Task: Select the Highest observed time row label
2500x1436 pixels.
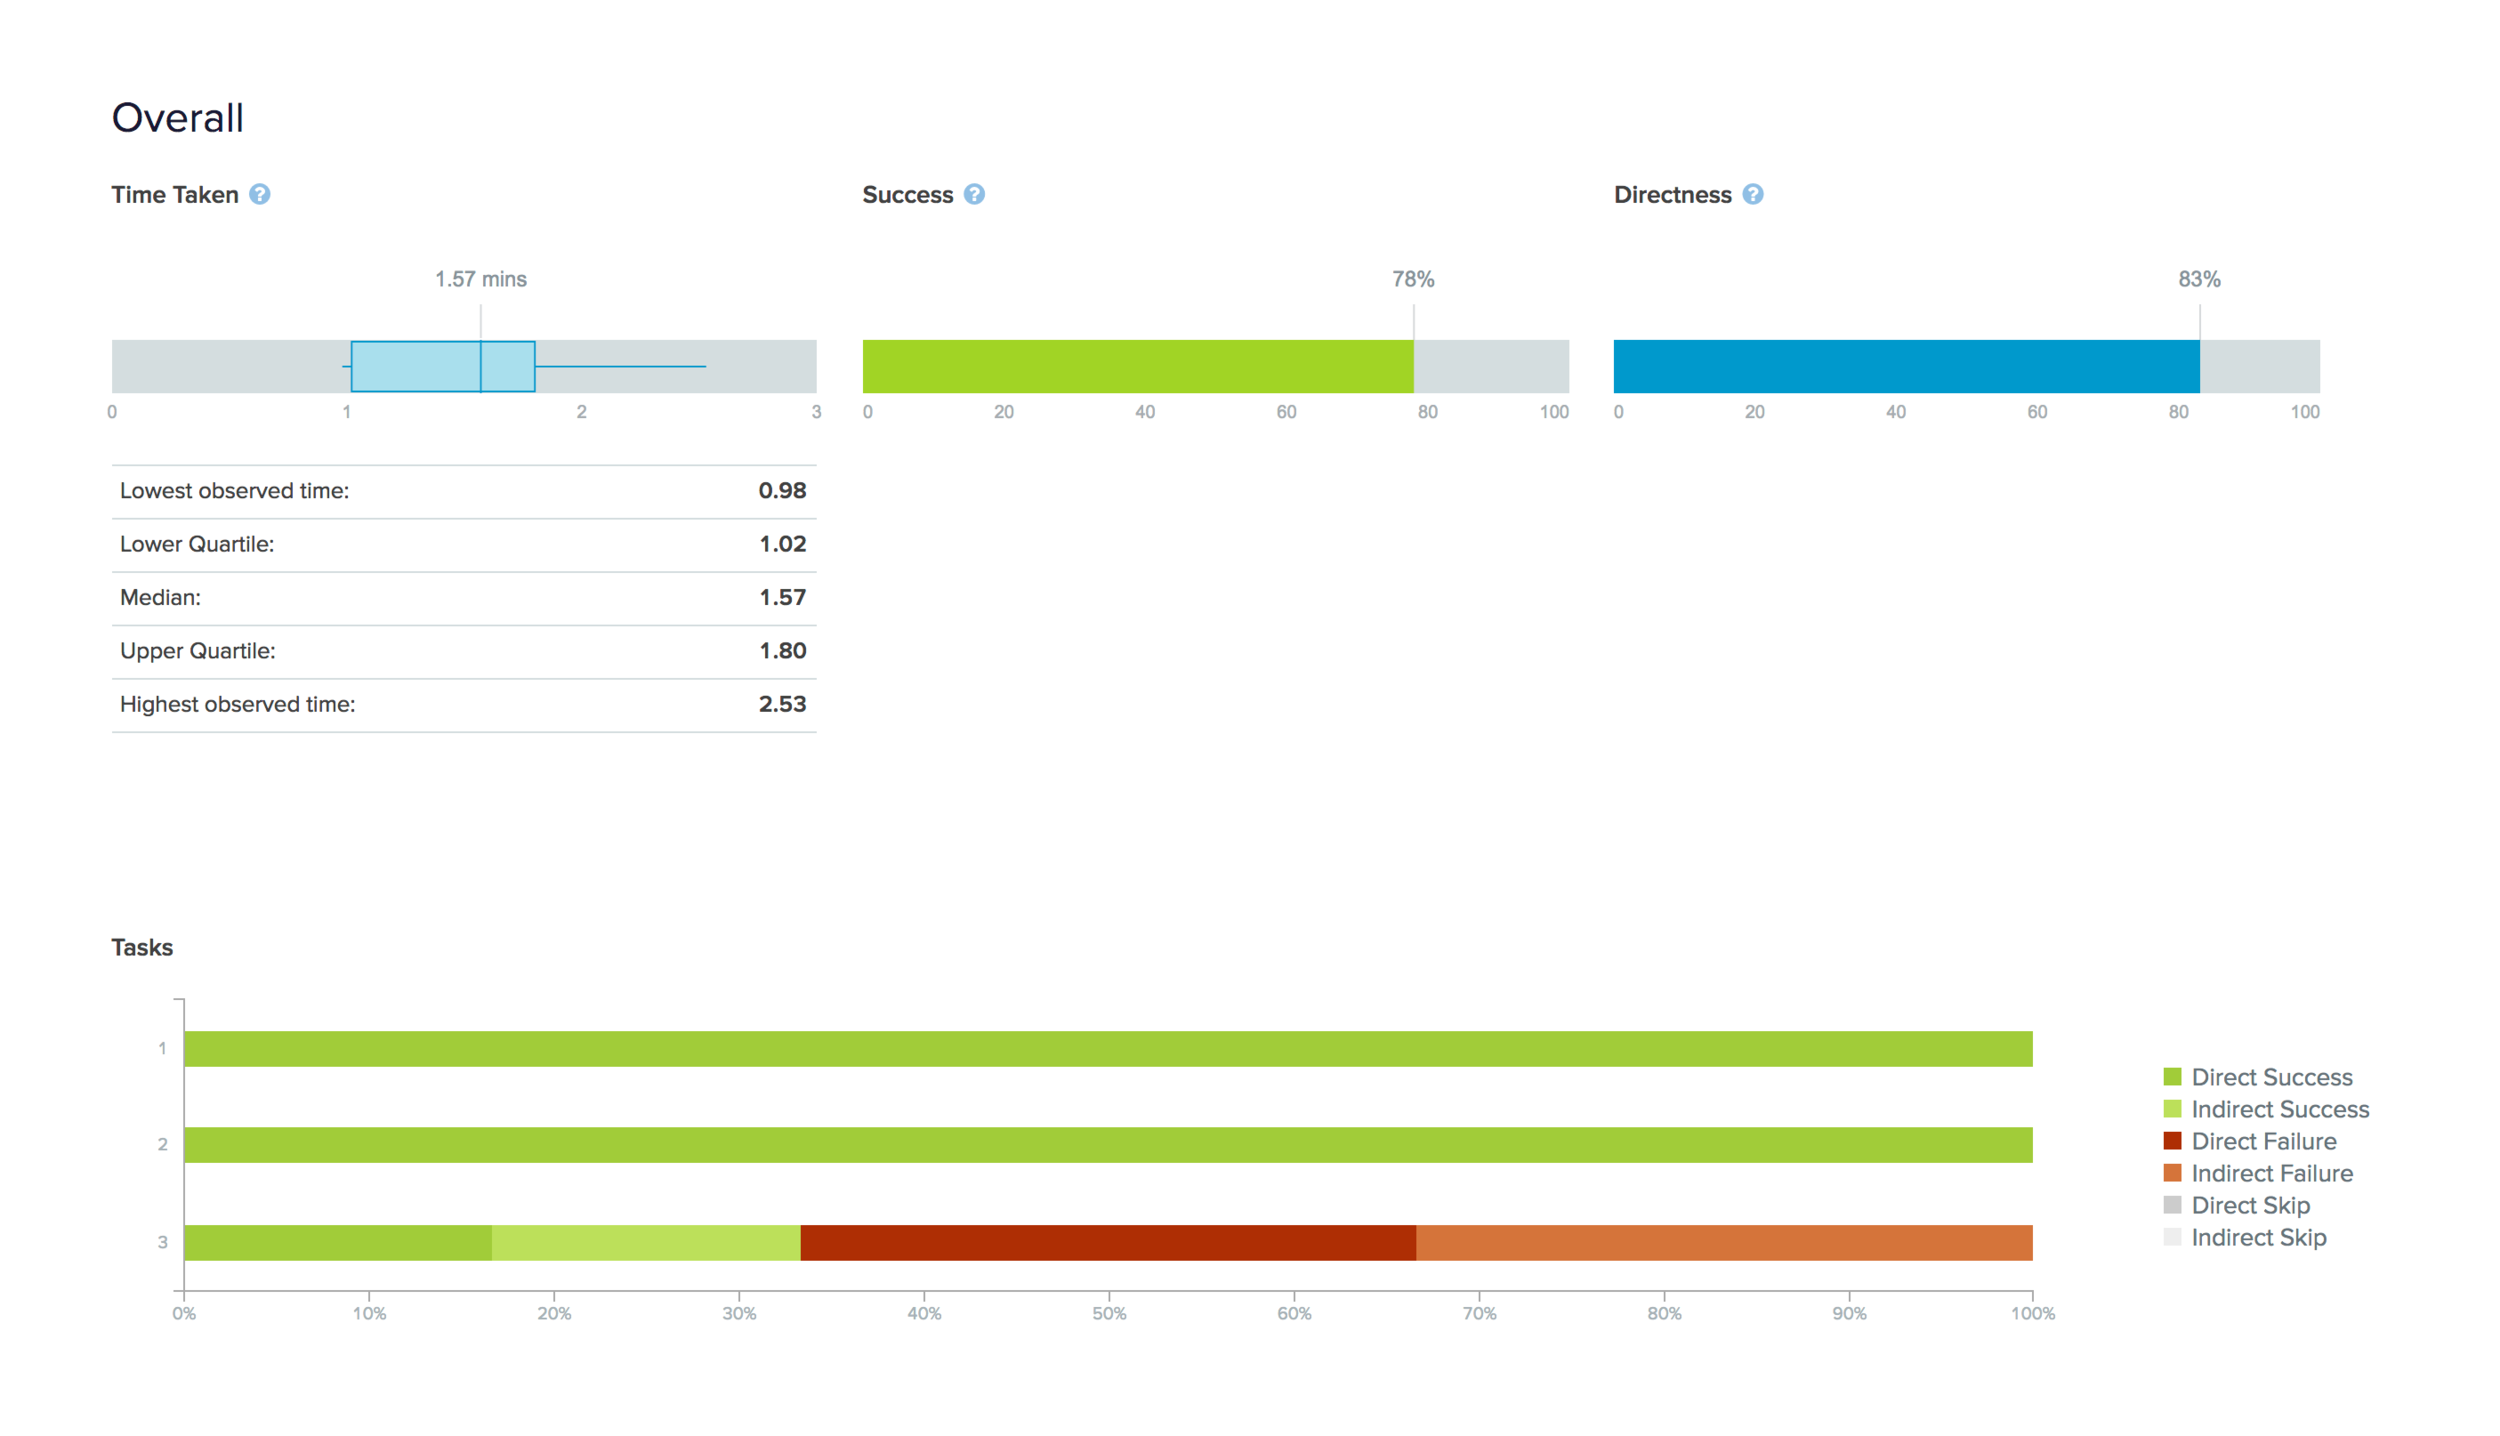Action: pos(238,704)
